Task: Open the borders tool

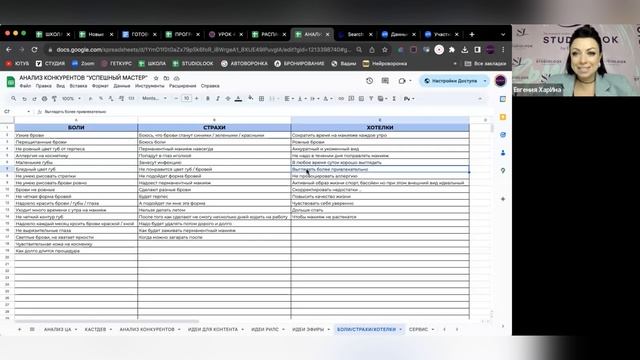Action: tap(261, 98)
